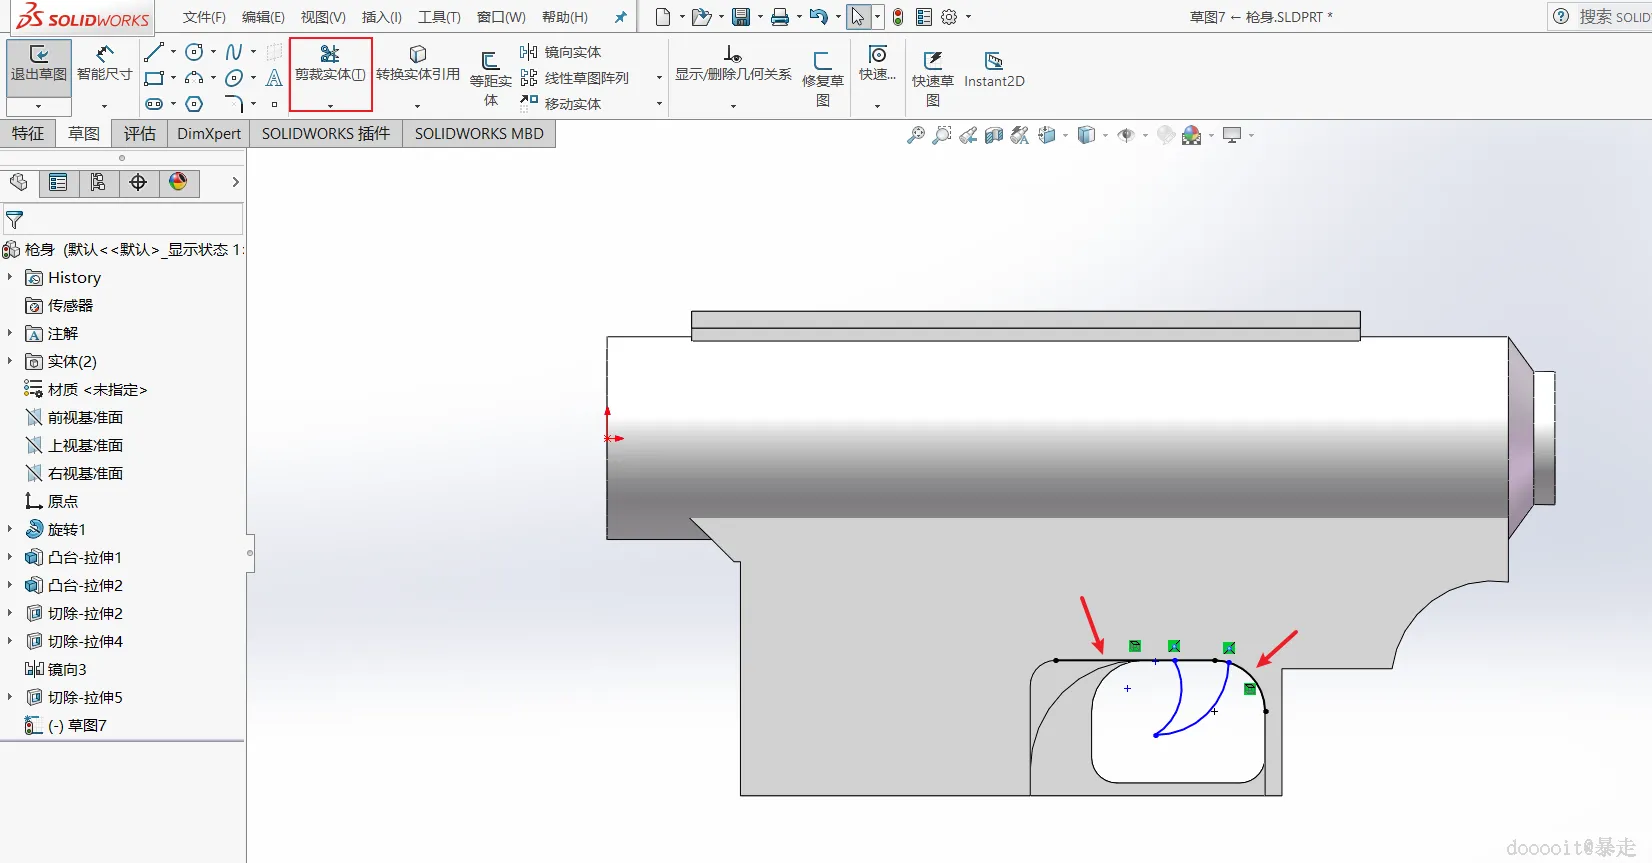Open dropdown arrow under Trim Entities
The width and height of the screenshot is (1652, 863).
(x=330, y=105)
